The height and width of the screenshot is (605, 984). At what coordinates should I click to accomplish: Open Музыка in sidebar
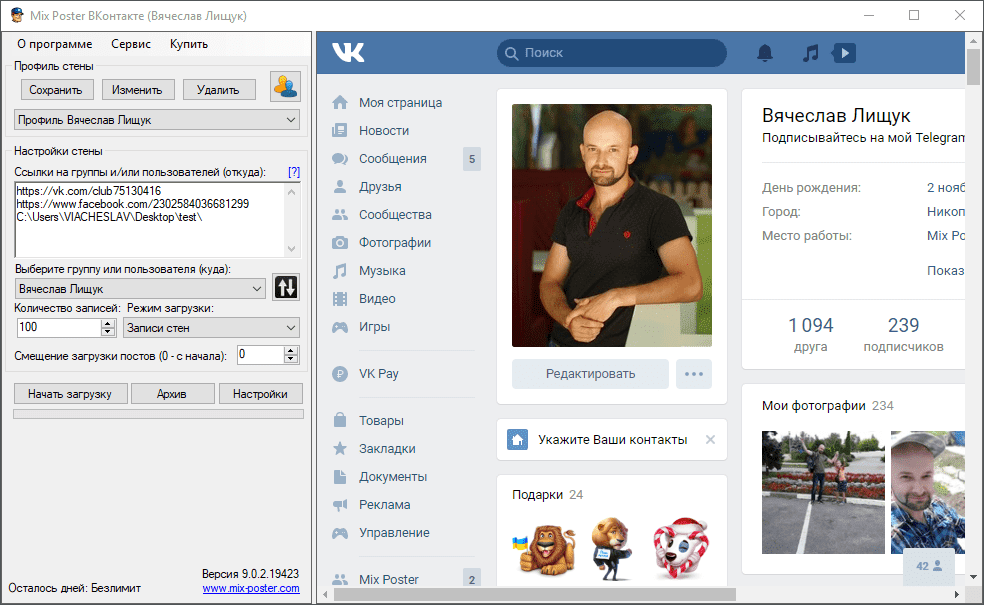[382, 270]
